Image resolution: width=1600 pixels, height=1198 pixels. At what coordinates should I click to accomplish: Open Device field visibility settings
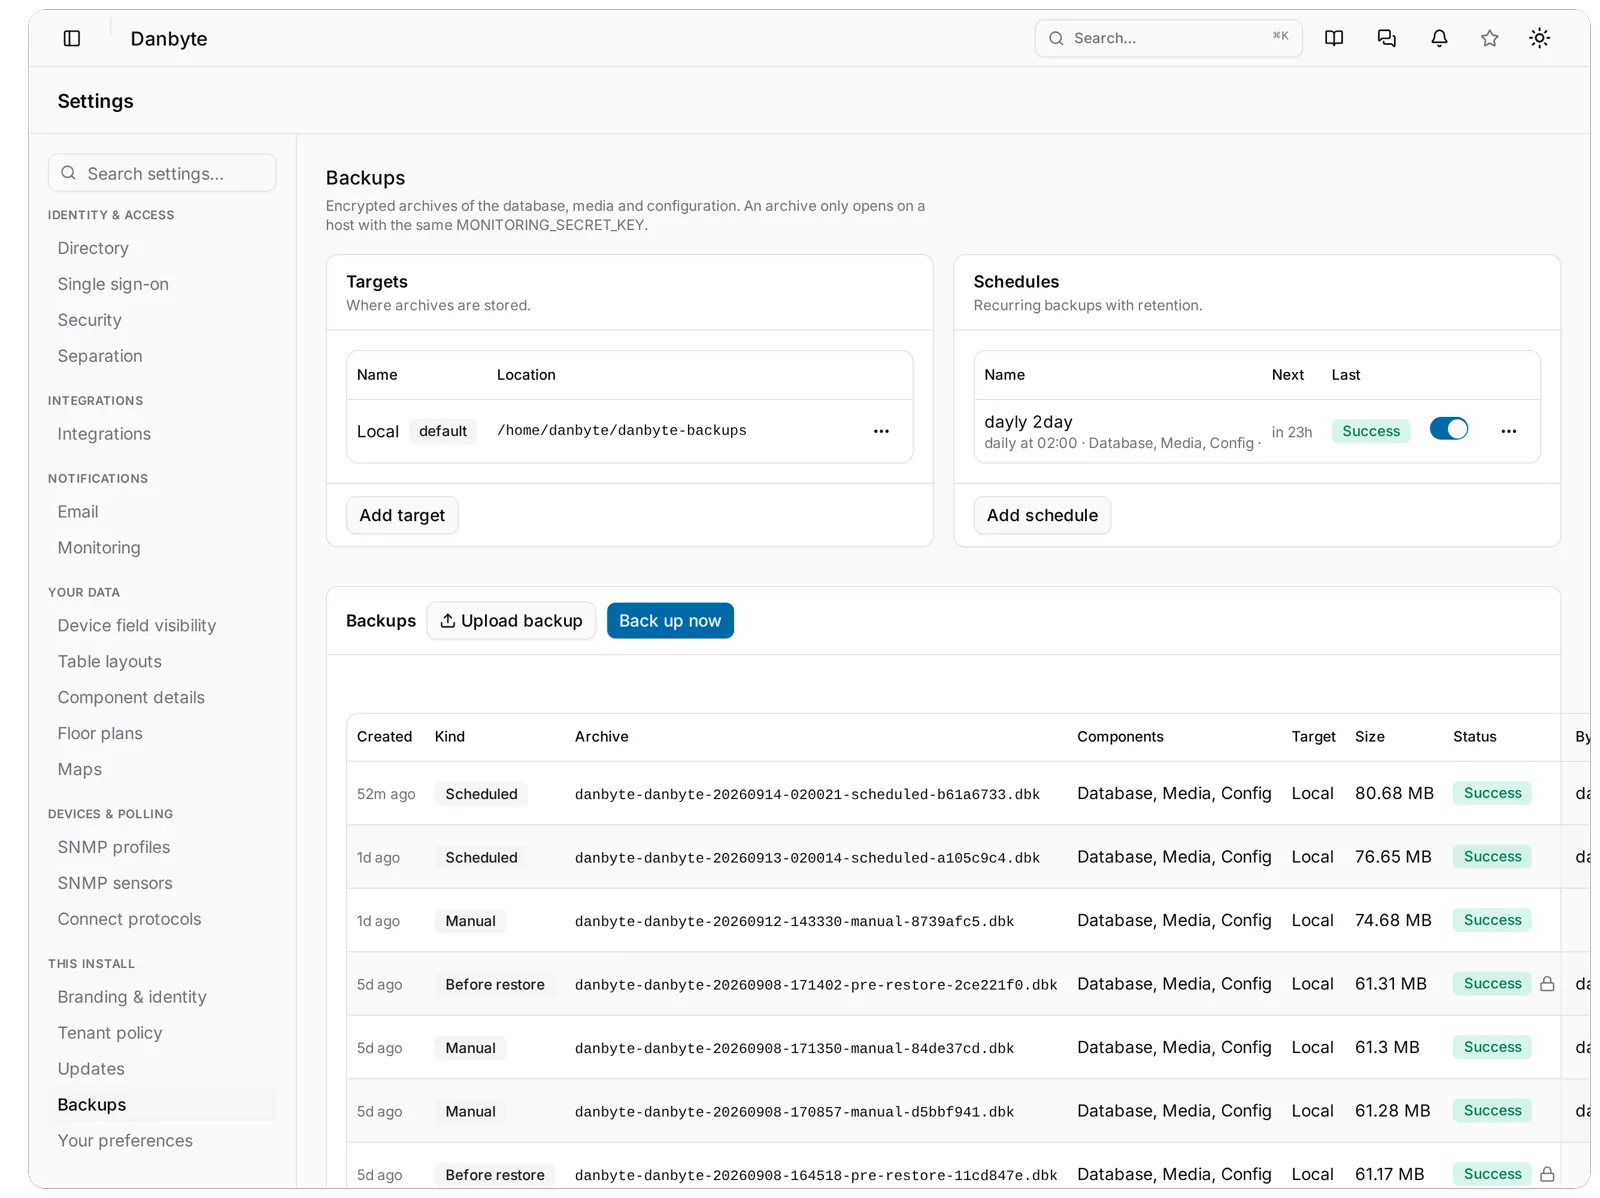(x=137, y=626)
